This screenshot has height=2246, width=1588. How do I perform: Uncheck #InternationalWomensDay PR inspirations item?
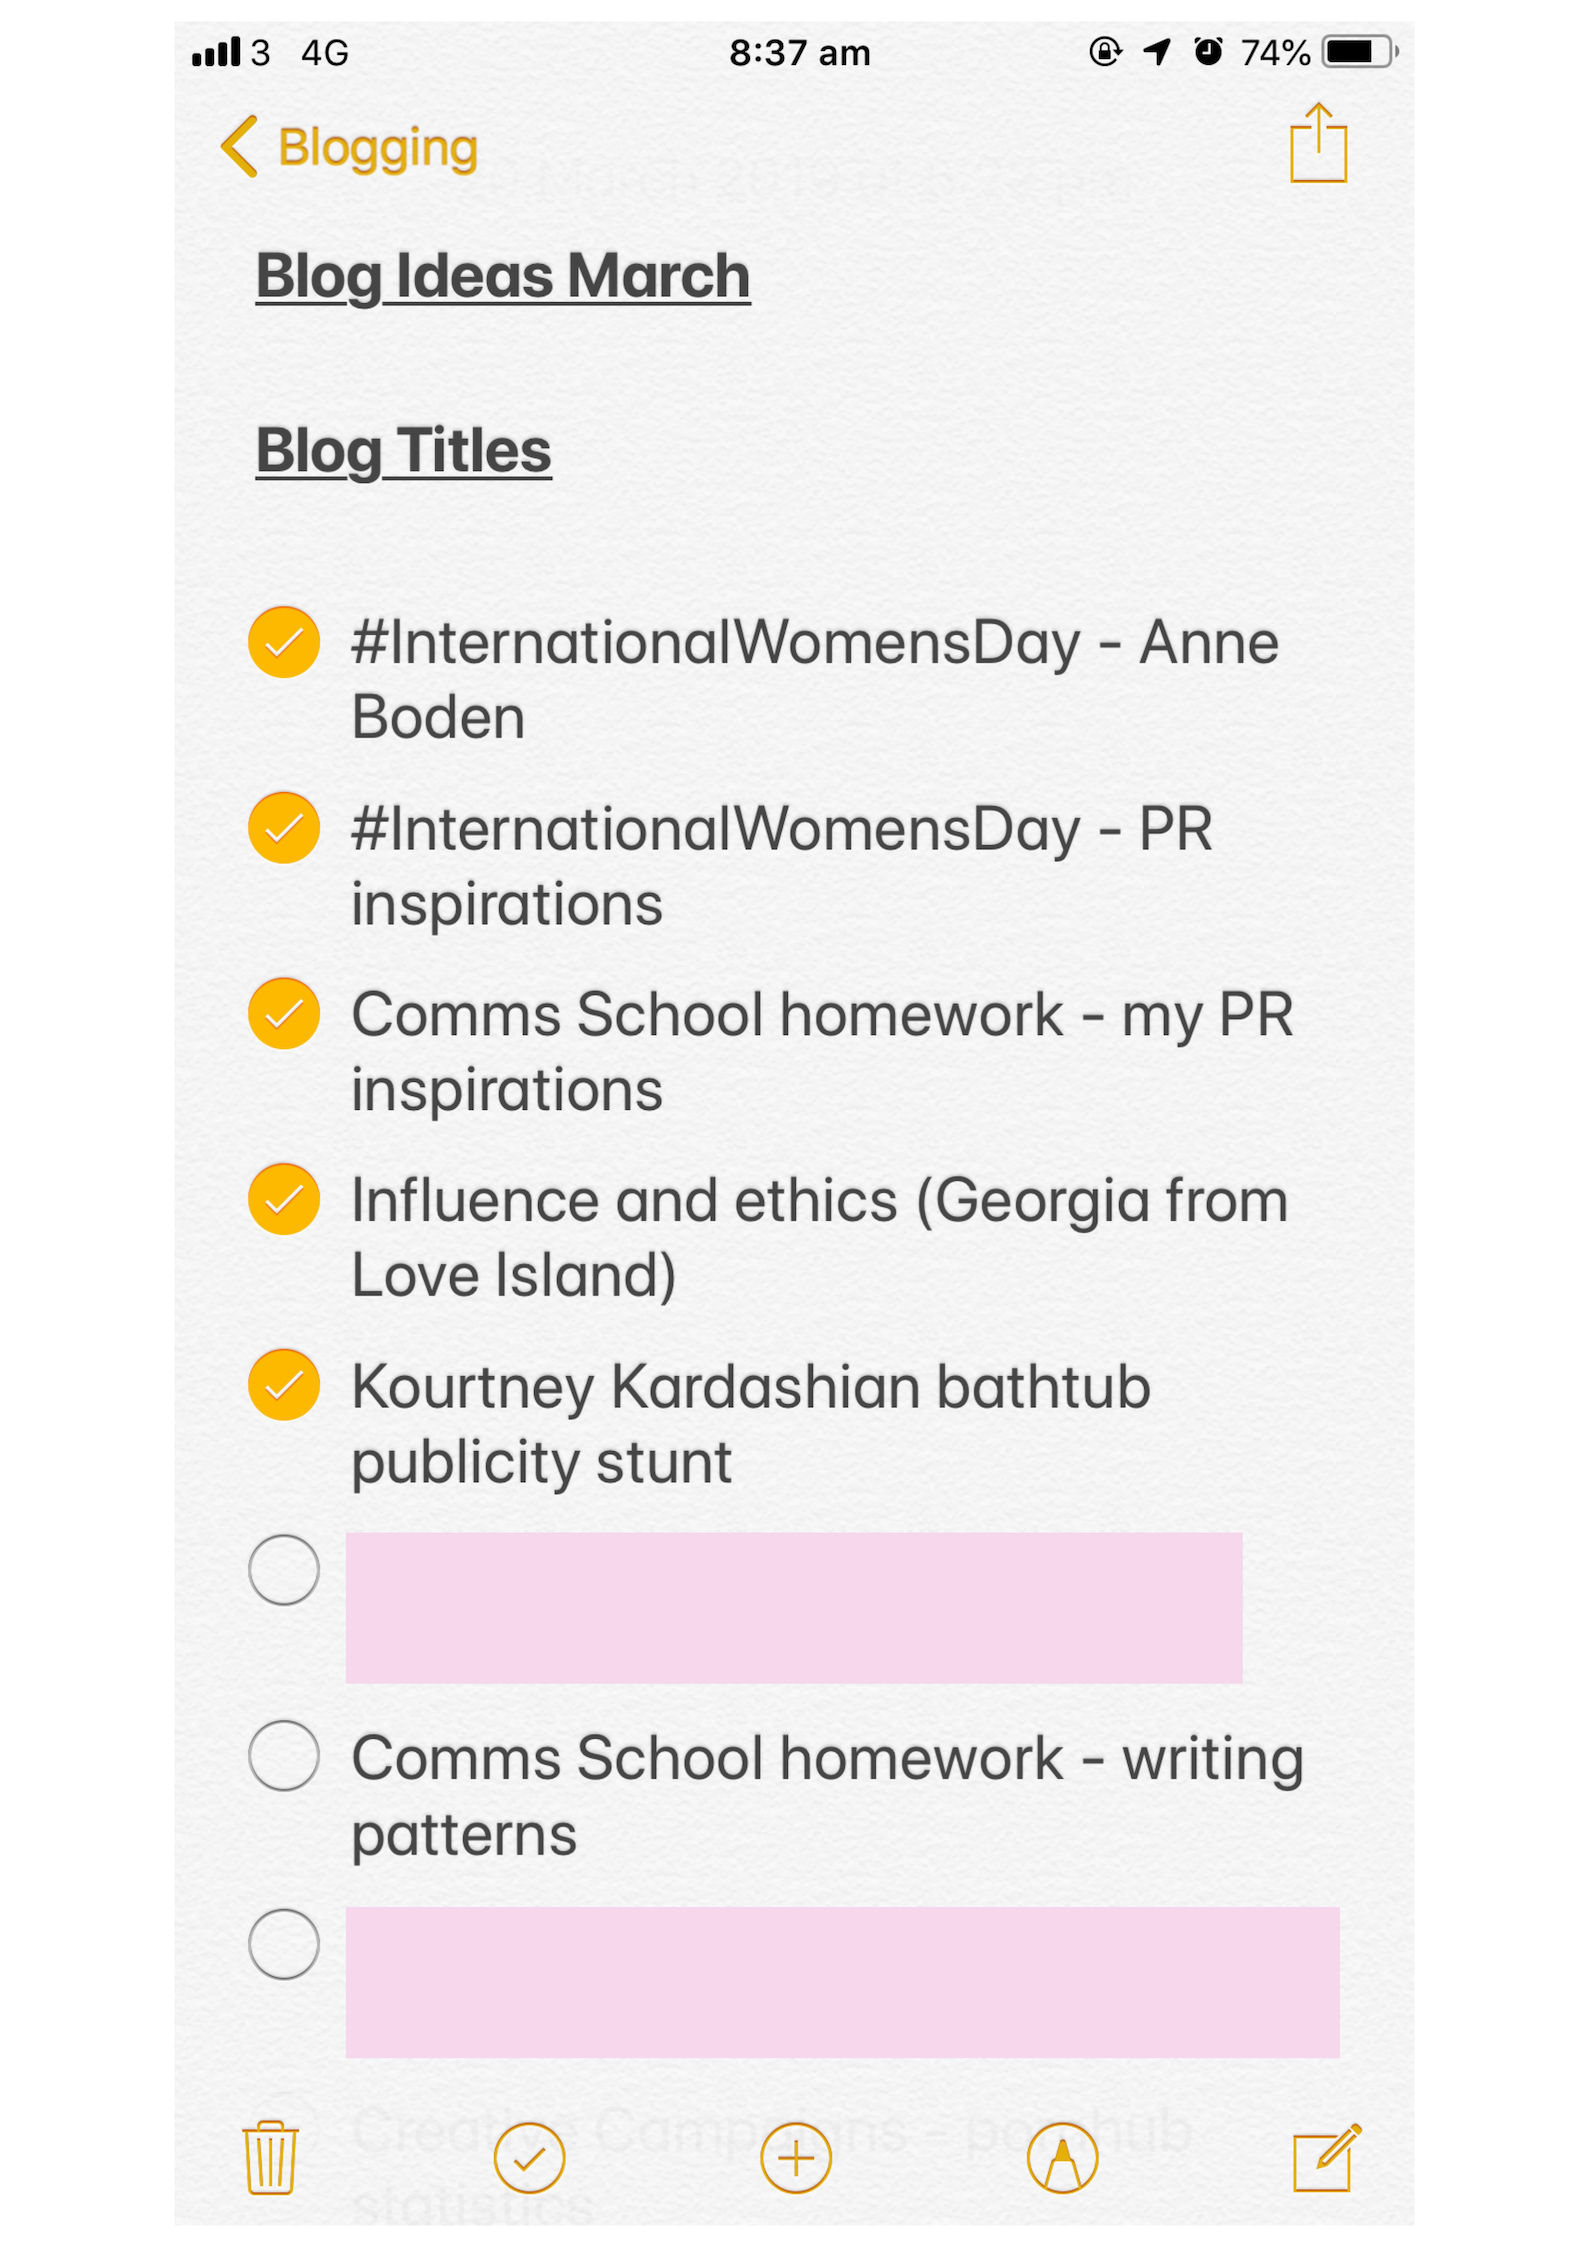(x=284, y=827)
